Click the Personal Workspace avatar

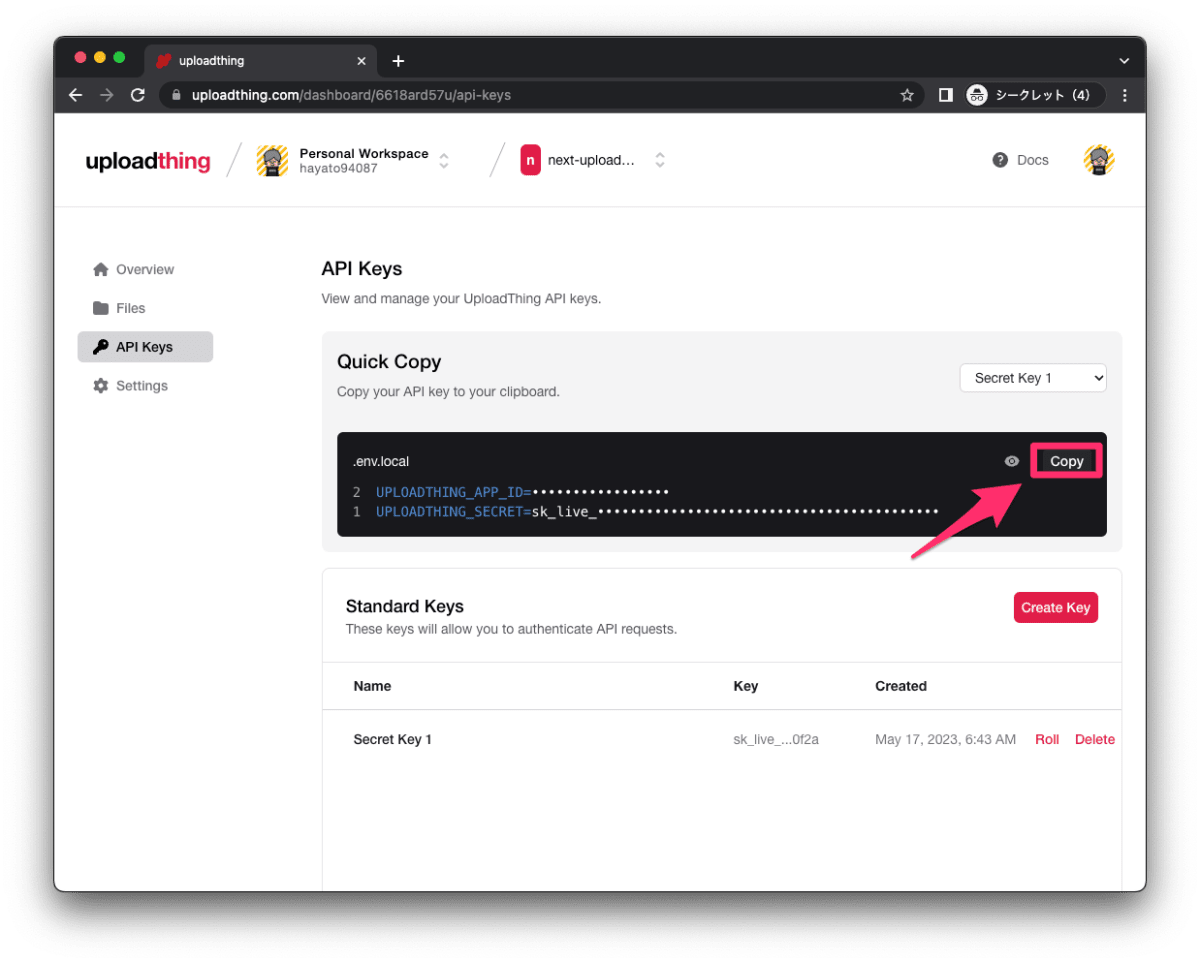click(x=272, y=160)
